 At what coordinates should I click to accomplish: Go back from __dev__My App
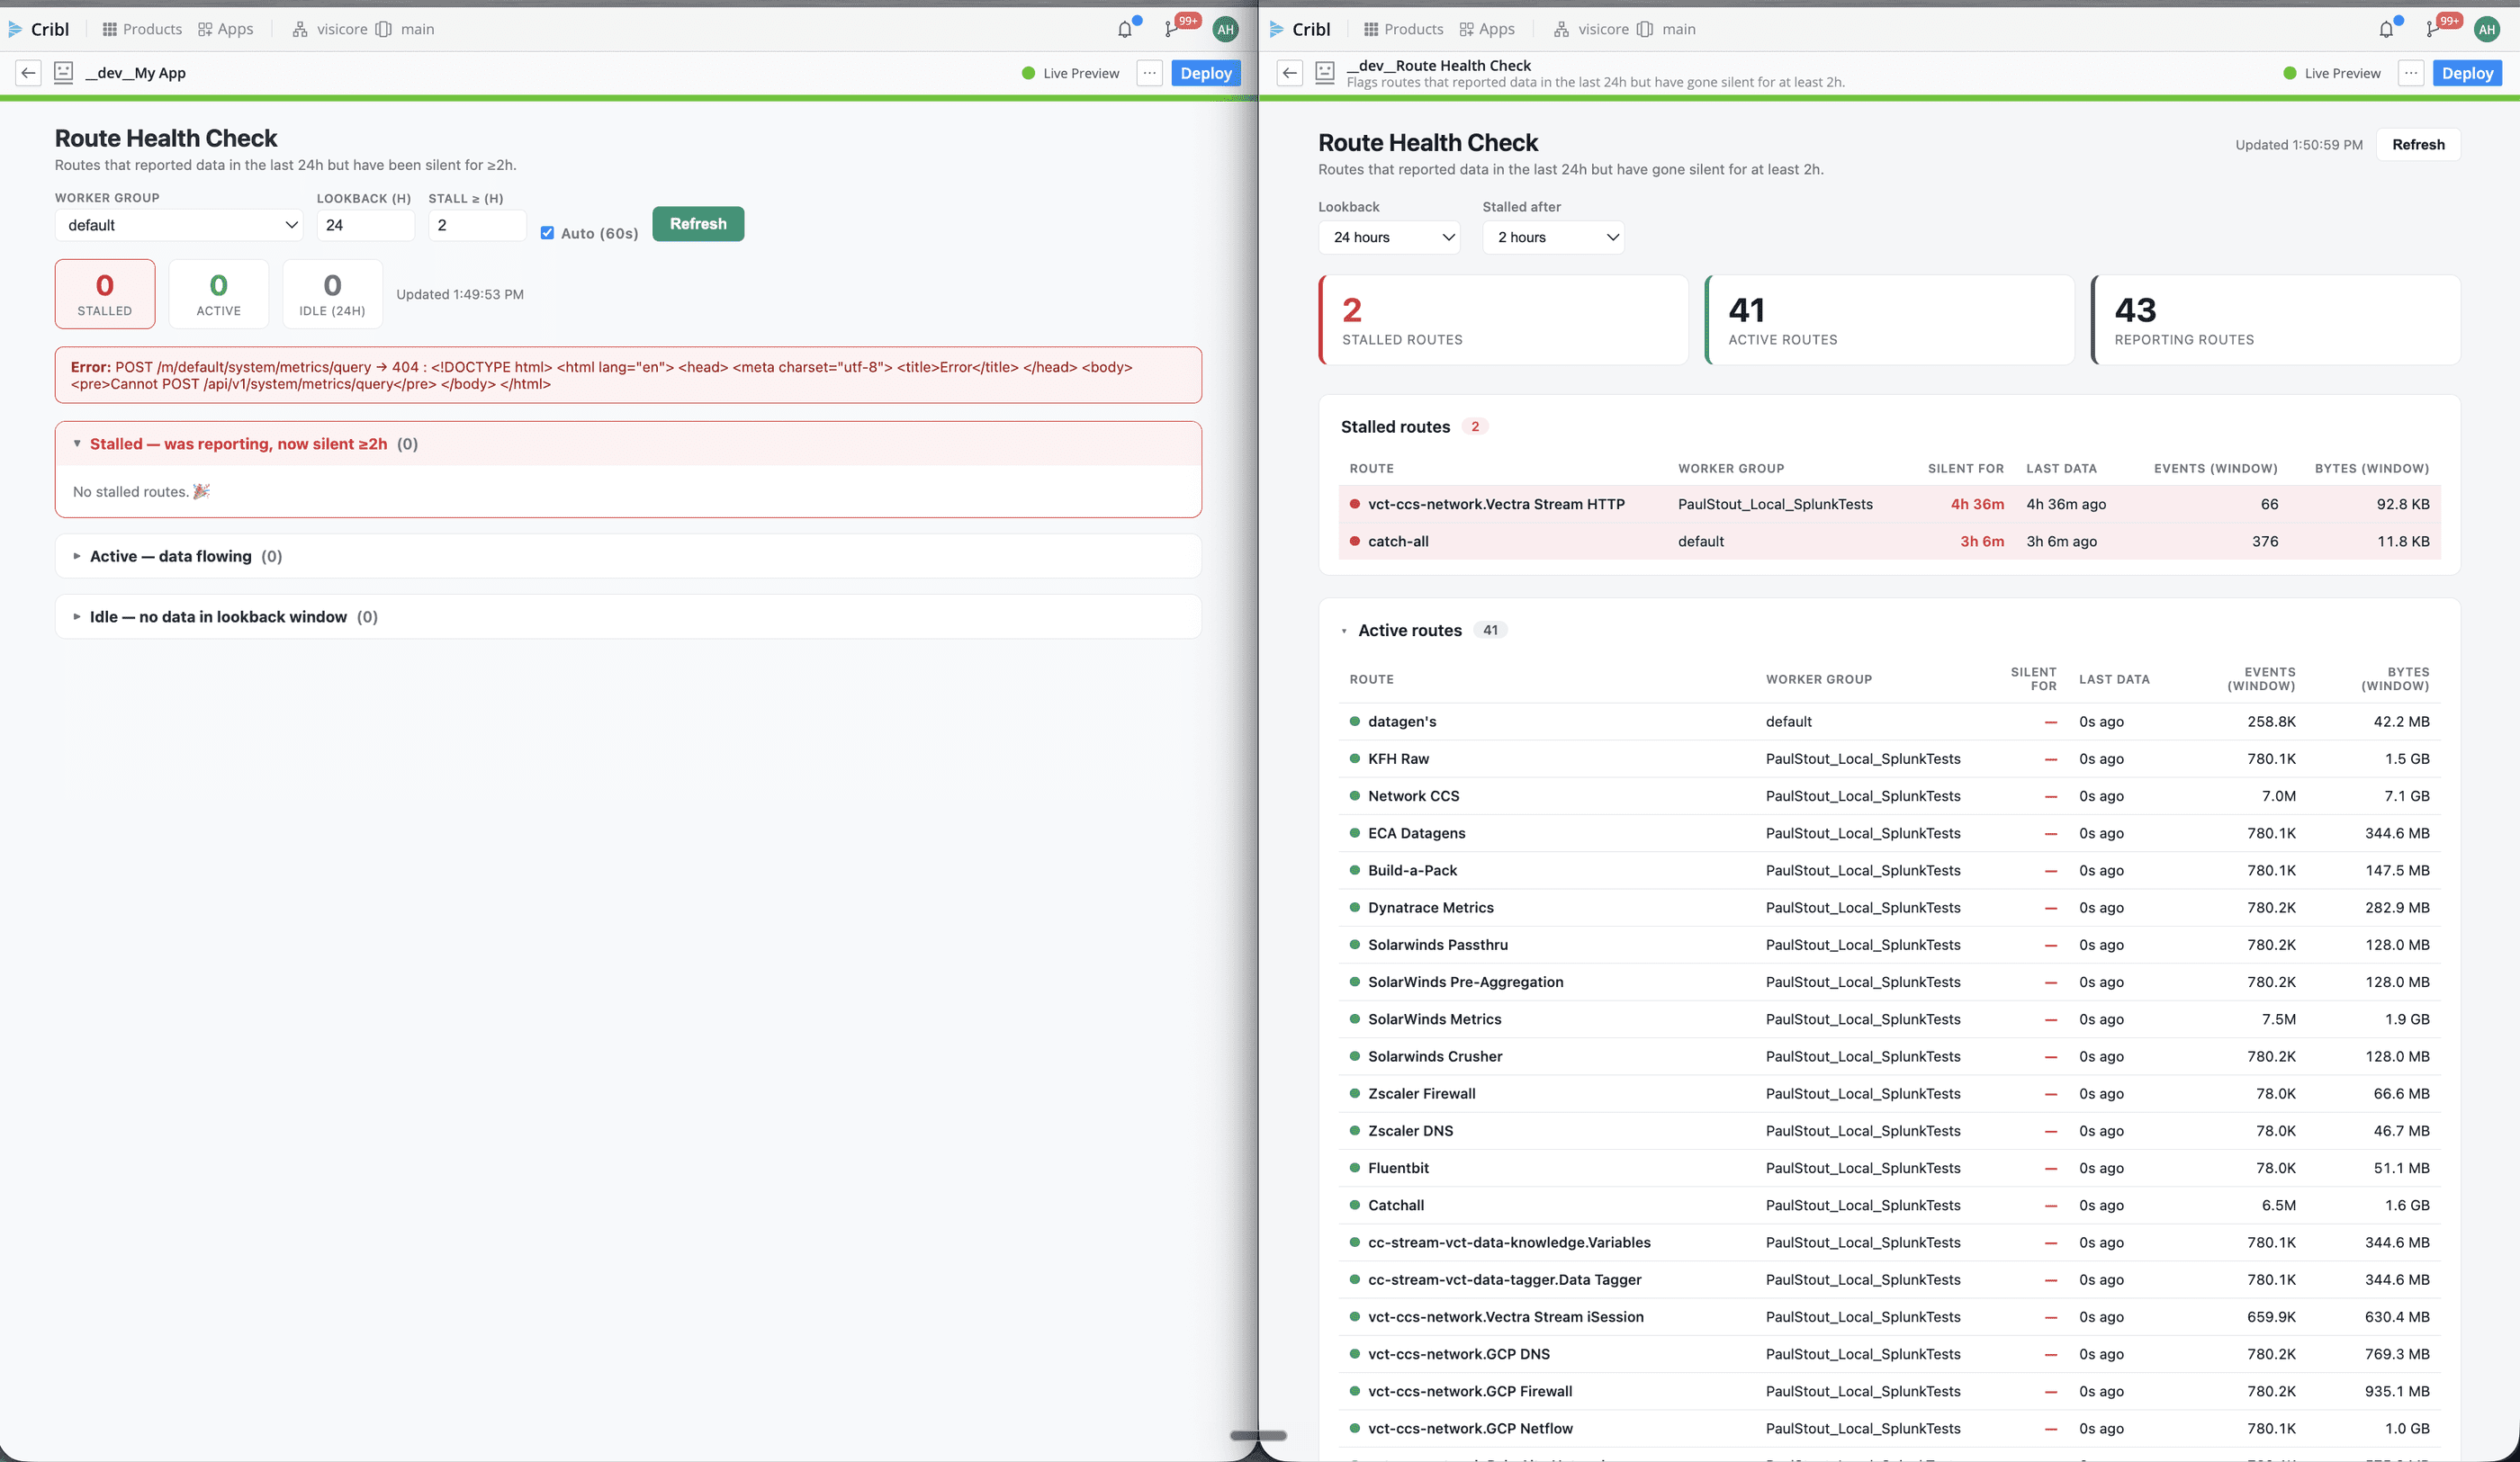28,73
